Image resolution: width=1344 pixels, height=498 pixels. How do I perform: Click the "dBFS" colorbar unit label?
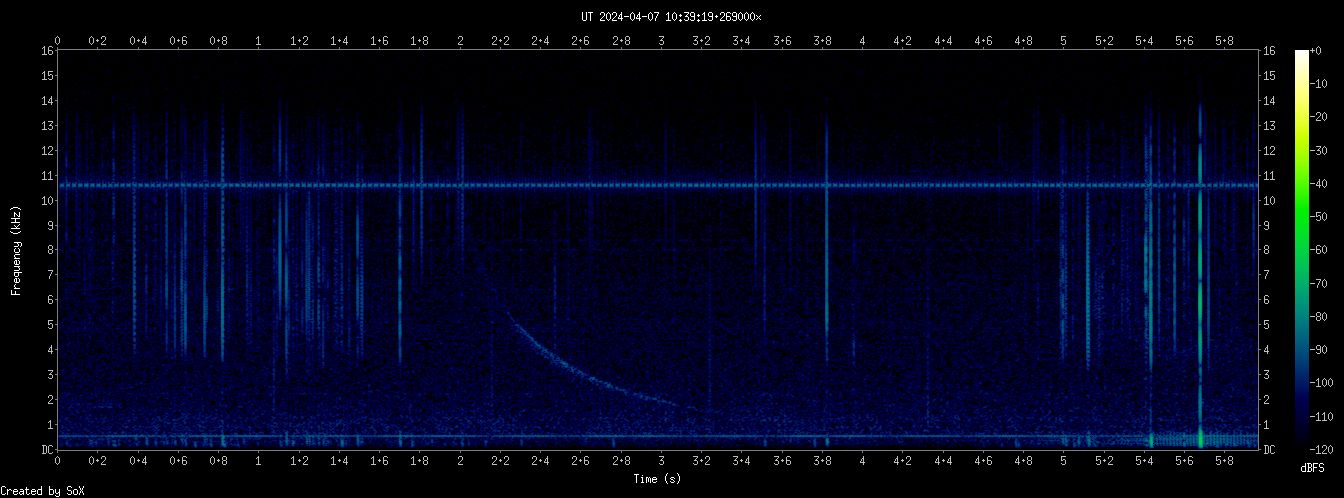pos(1312,468)
